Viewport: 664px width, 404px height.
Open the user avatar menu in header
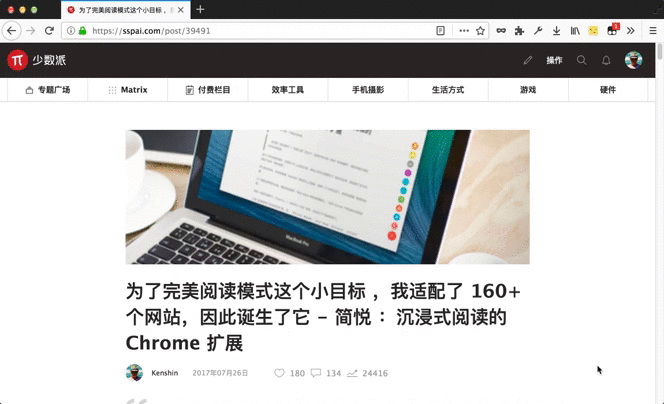pyautogui.click(x=634, y=60)
